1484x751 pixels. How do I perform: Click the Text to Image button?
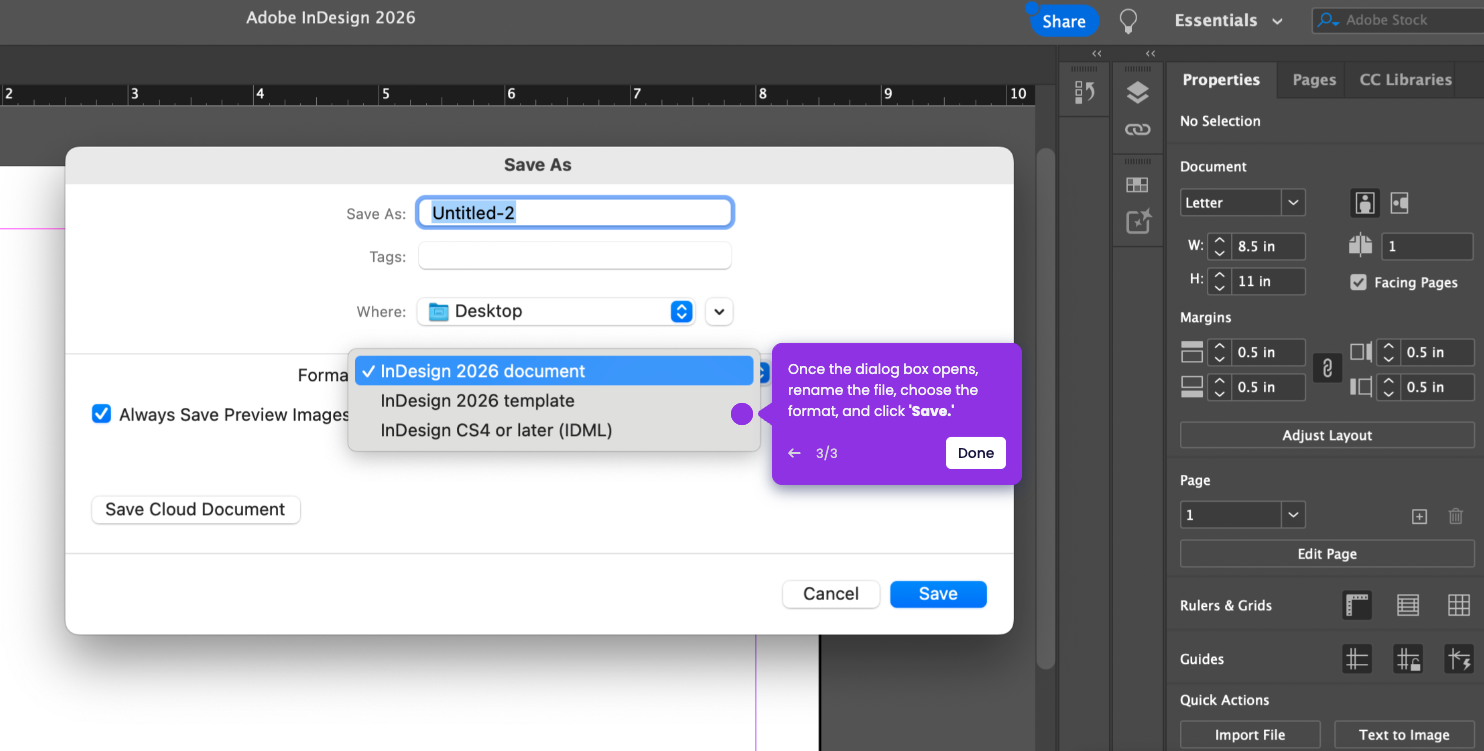tap(1404, 735)
